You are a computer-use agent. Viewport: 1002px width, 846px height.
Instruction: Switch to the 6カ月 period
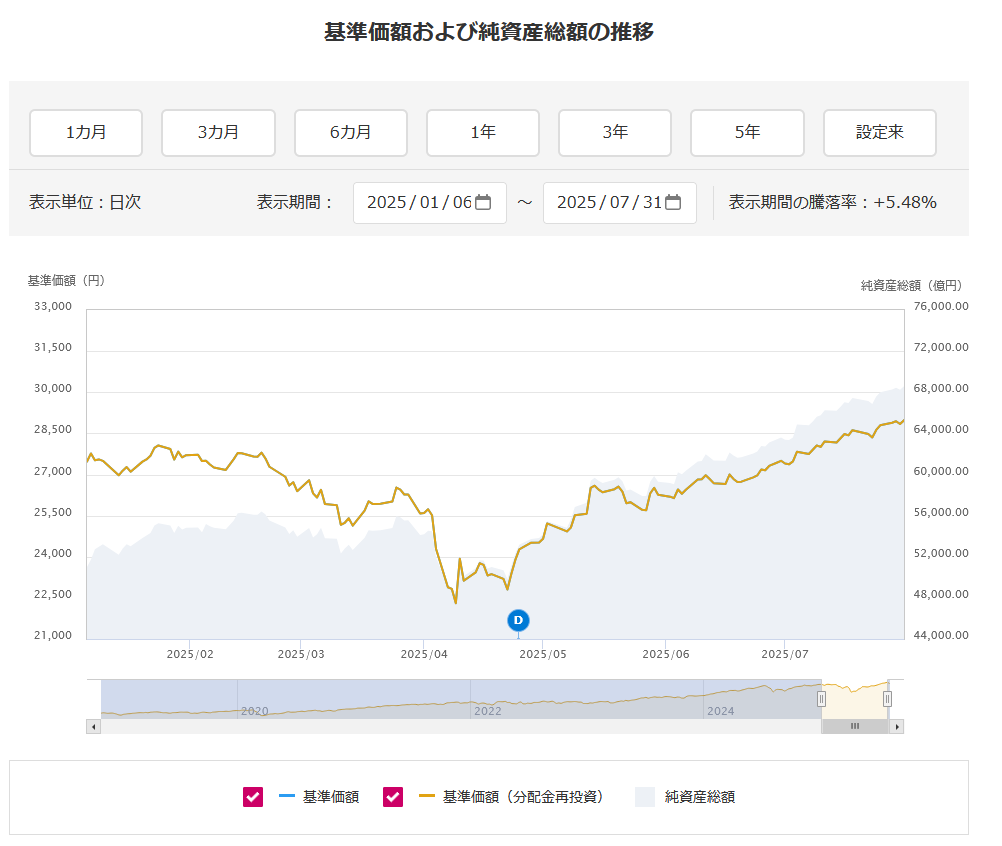[350, 133]
